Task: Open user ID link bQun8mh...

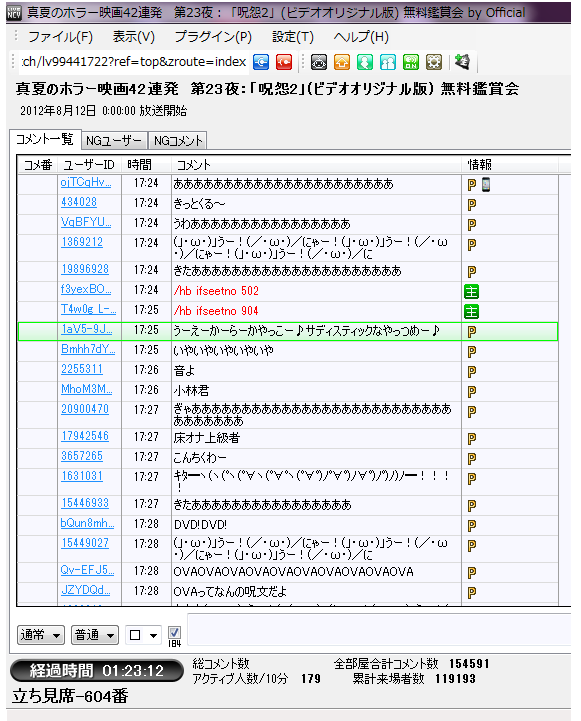Action: coord(87,523)
